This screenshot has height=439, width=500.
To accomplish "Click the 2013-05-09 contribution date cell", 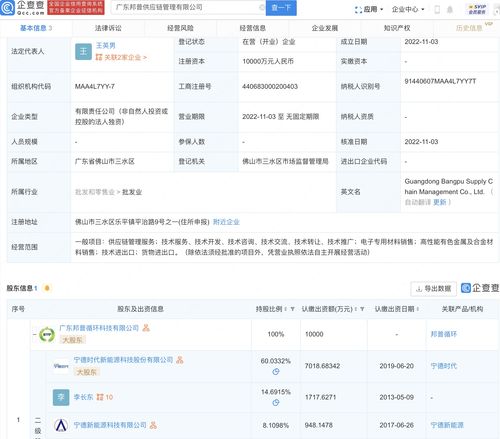I will coord(396,397).
